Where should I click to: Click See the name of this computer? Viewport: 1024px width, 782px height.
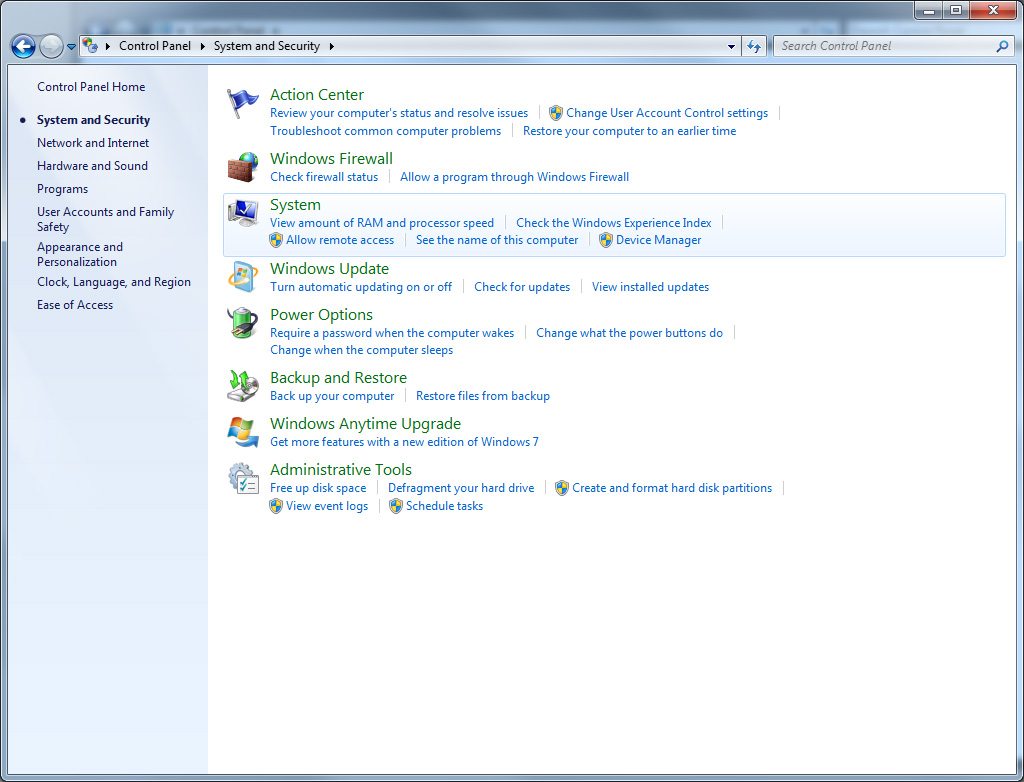click(x=497, y=240)
